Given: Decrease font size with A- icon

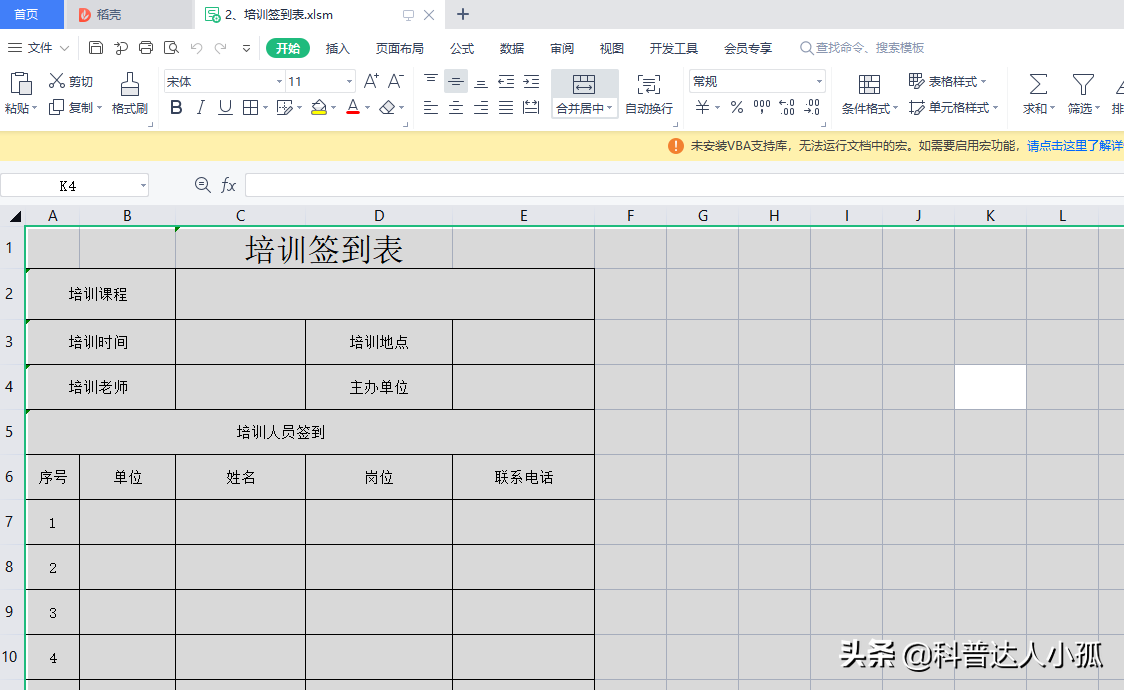Looking at the screenshot, I should tap(396, 81).
